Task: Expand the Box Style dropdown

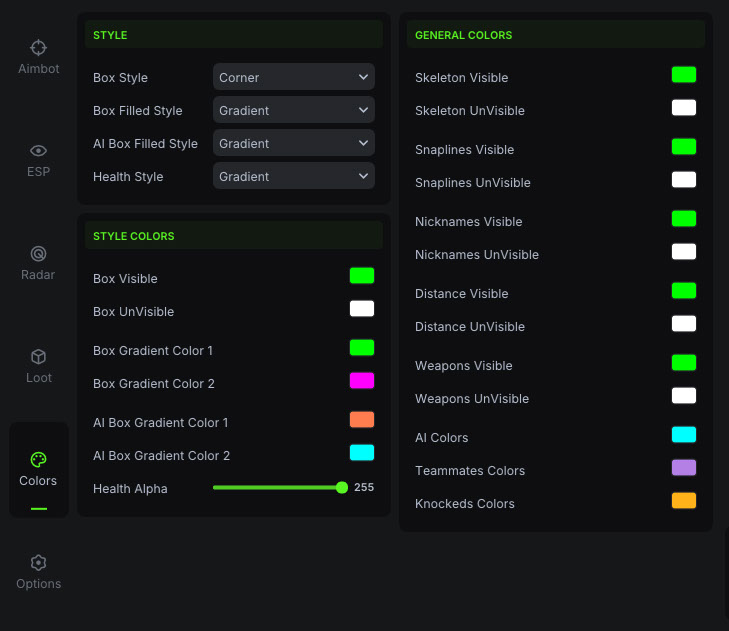Action: pyautogui.click(x=293, y=77)
